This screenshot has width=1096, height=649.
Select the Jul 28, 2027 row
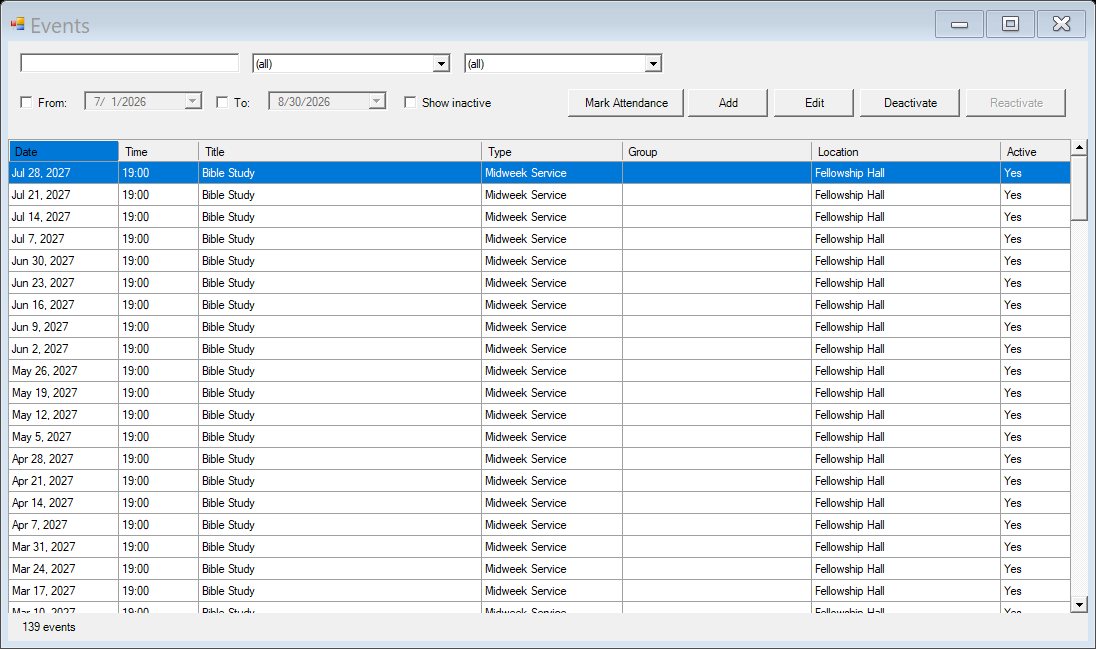tap(539, 173)
